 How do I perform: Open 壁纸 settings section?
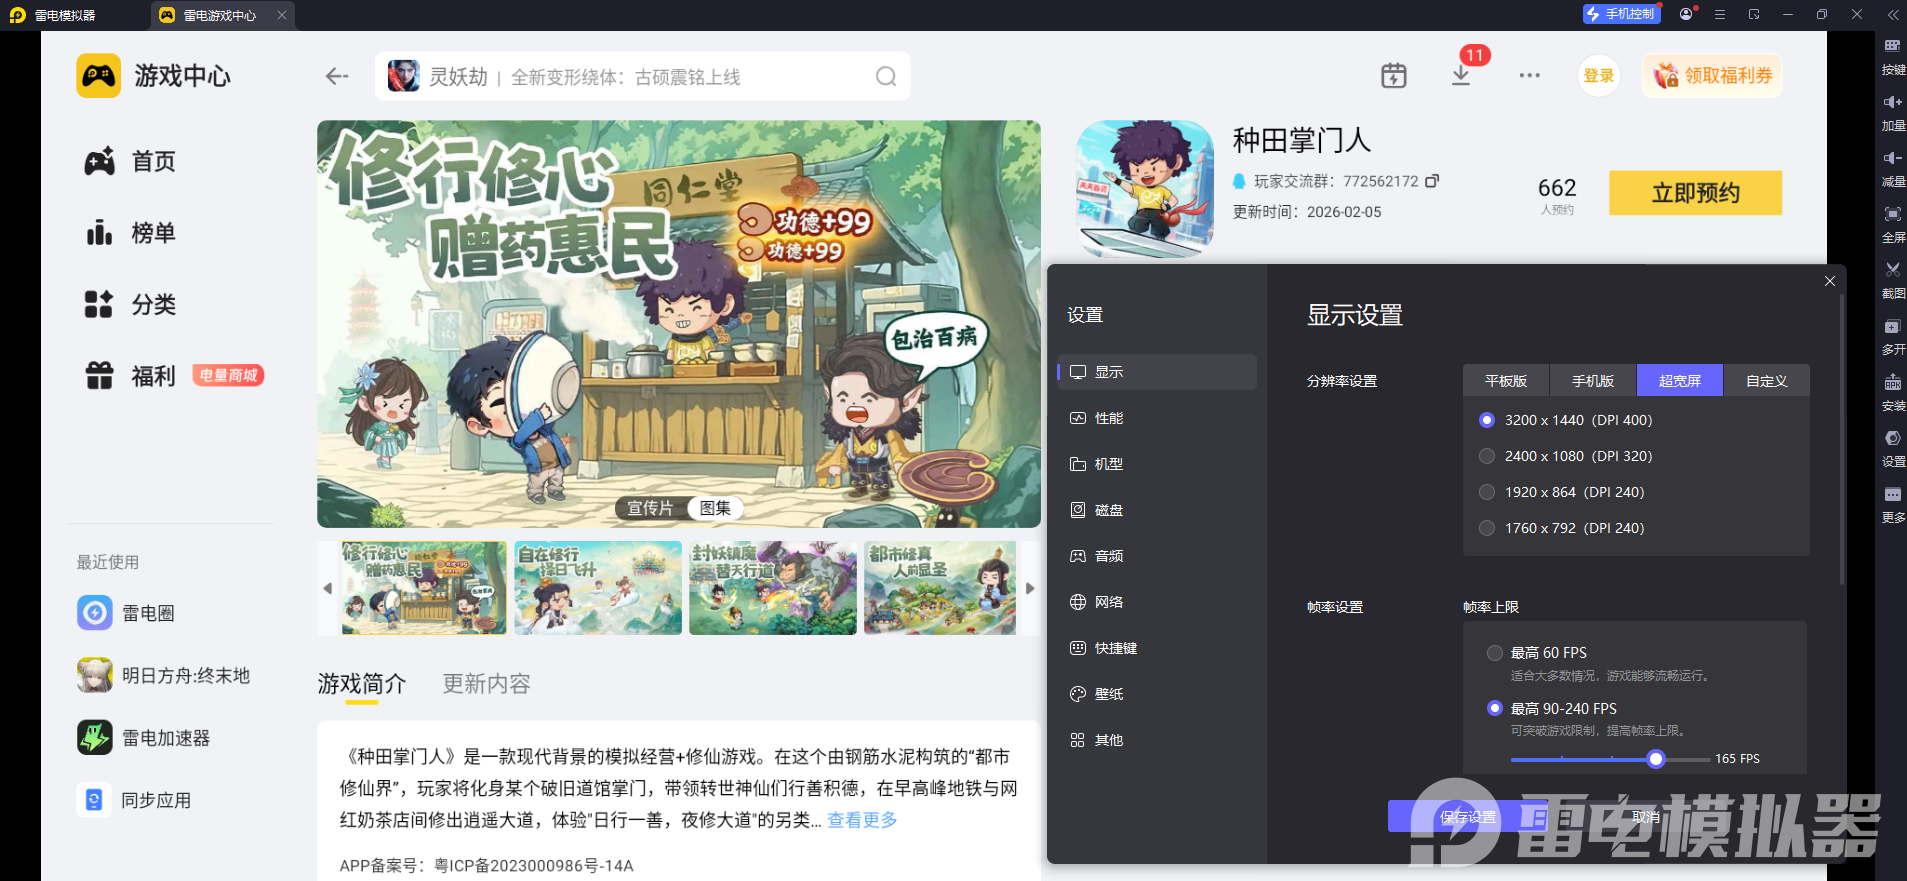tap(1157, 694)
